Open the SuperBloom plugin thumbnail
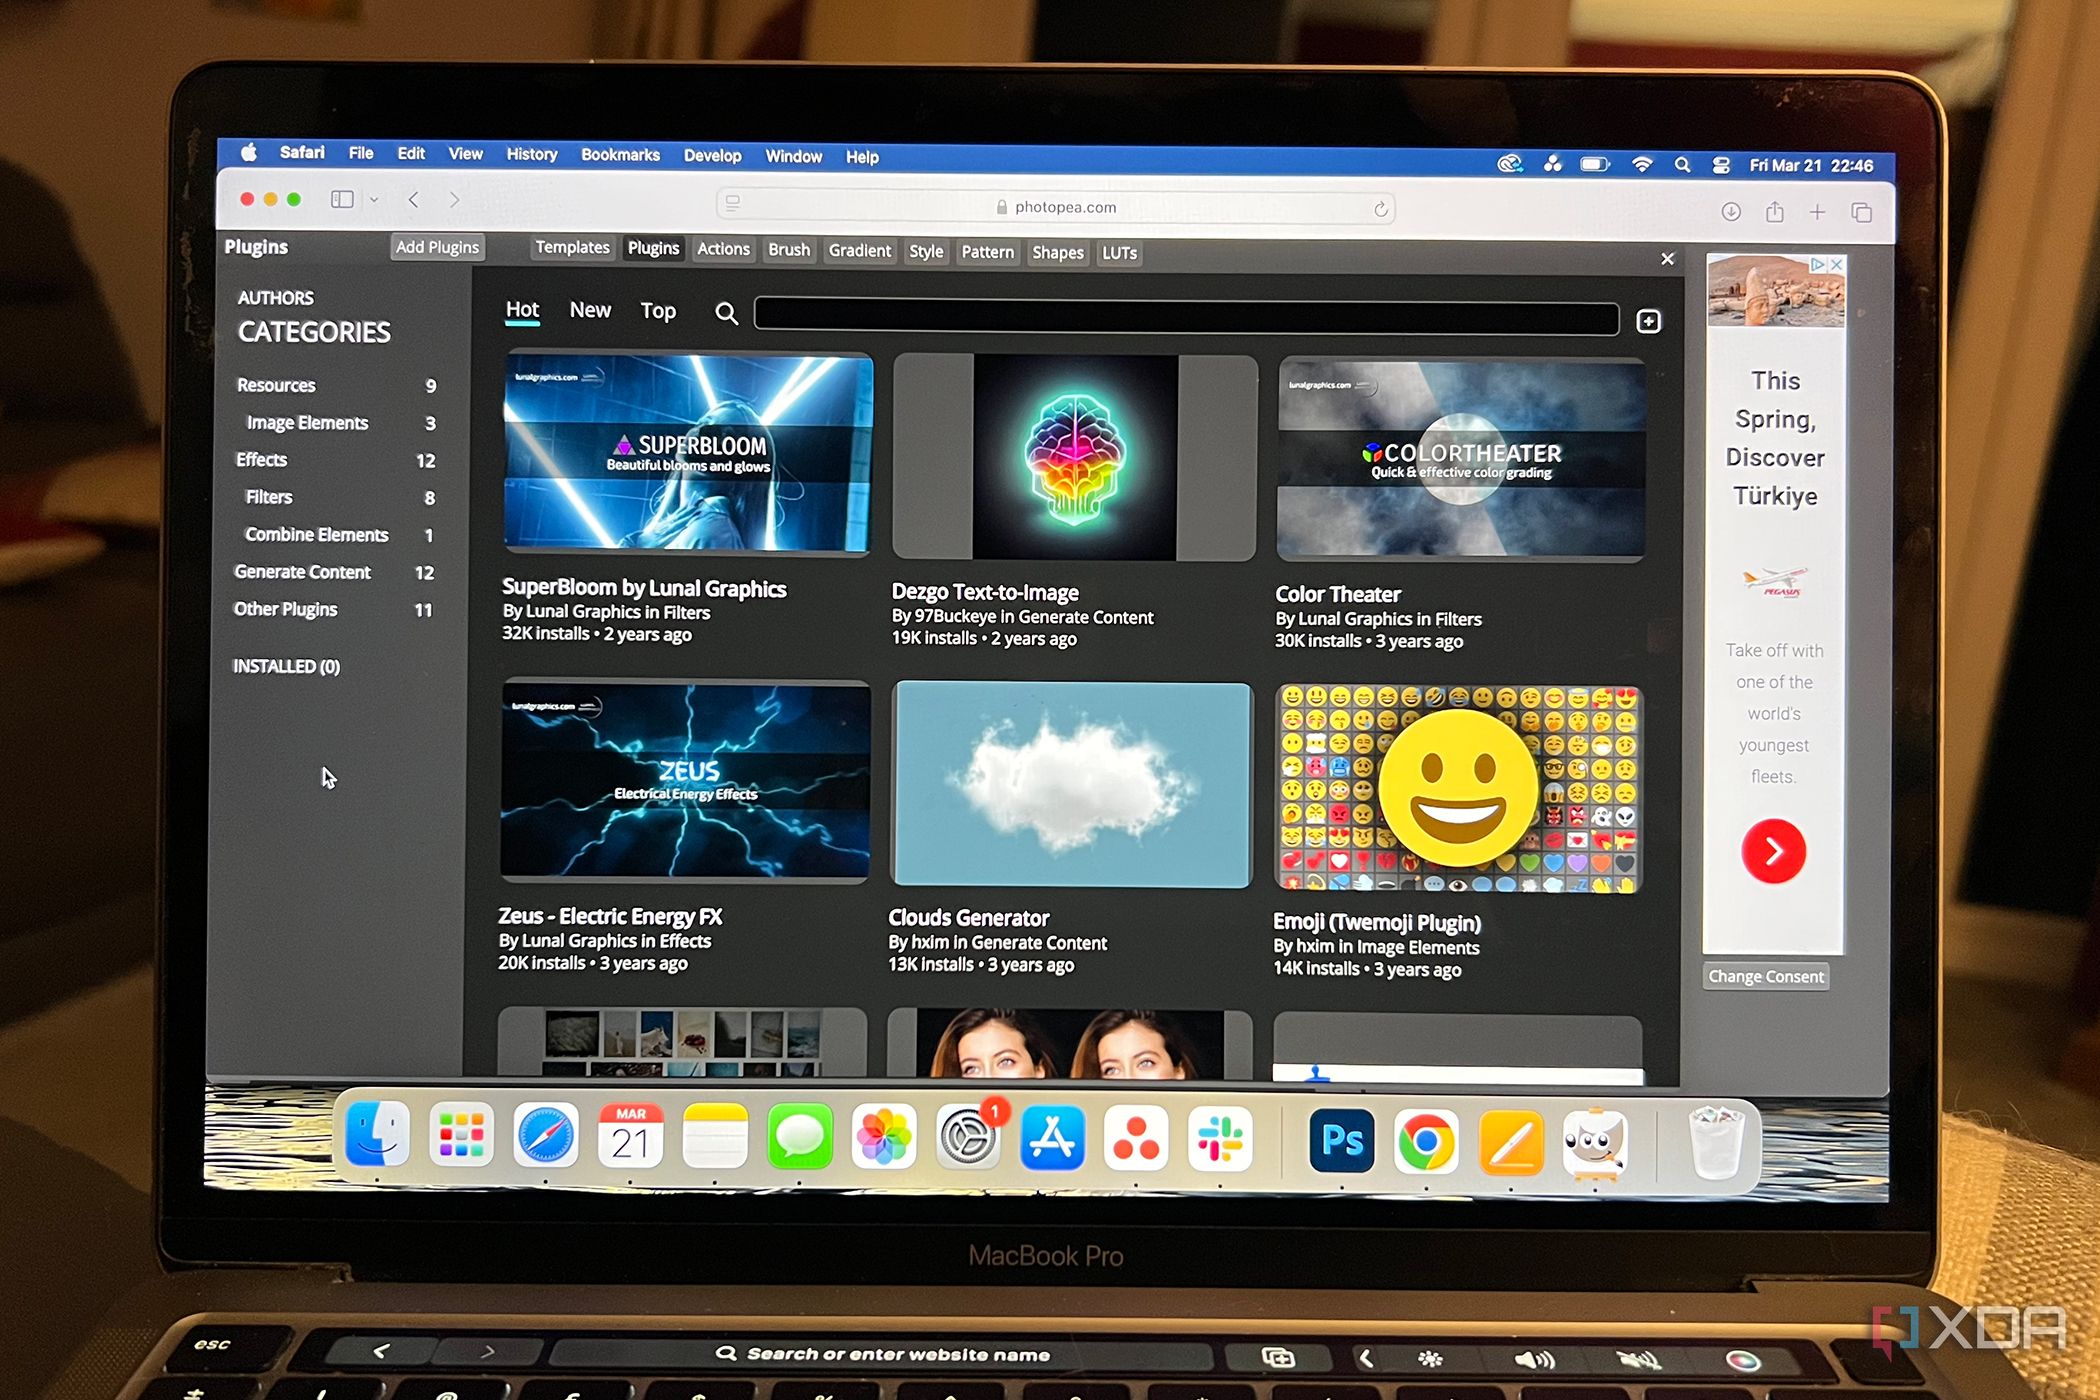2100x1400 pixels. pos(688,452)
